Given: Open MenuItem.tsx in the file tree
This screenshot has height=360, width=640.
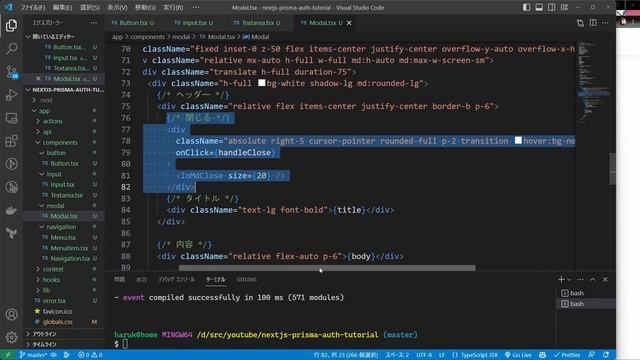Looking at the screenshot, I should point(63,248).
